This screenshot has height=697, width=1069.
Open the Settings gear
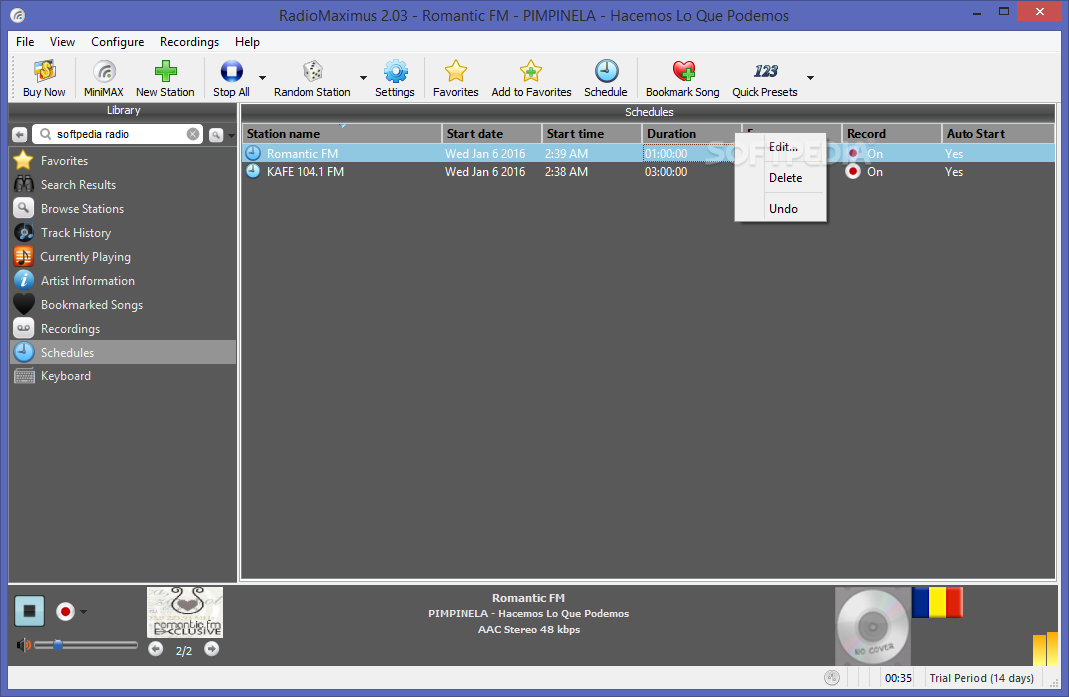(395, 78)
